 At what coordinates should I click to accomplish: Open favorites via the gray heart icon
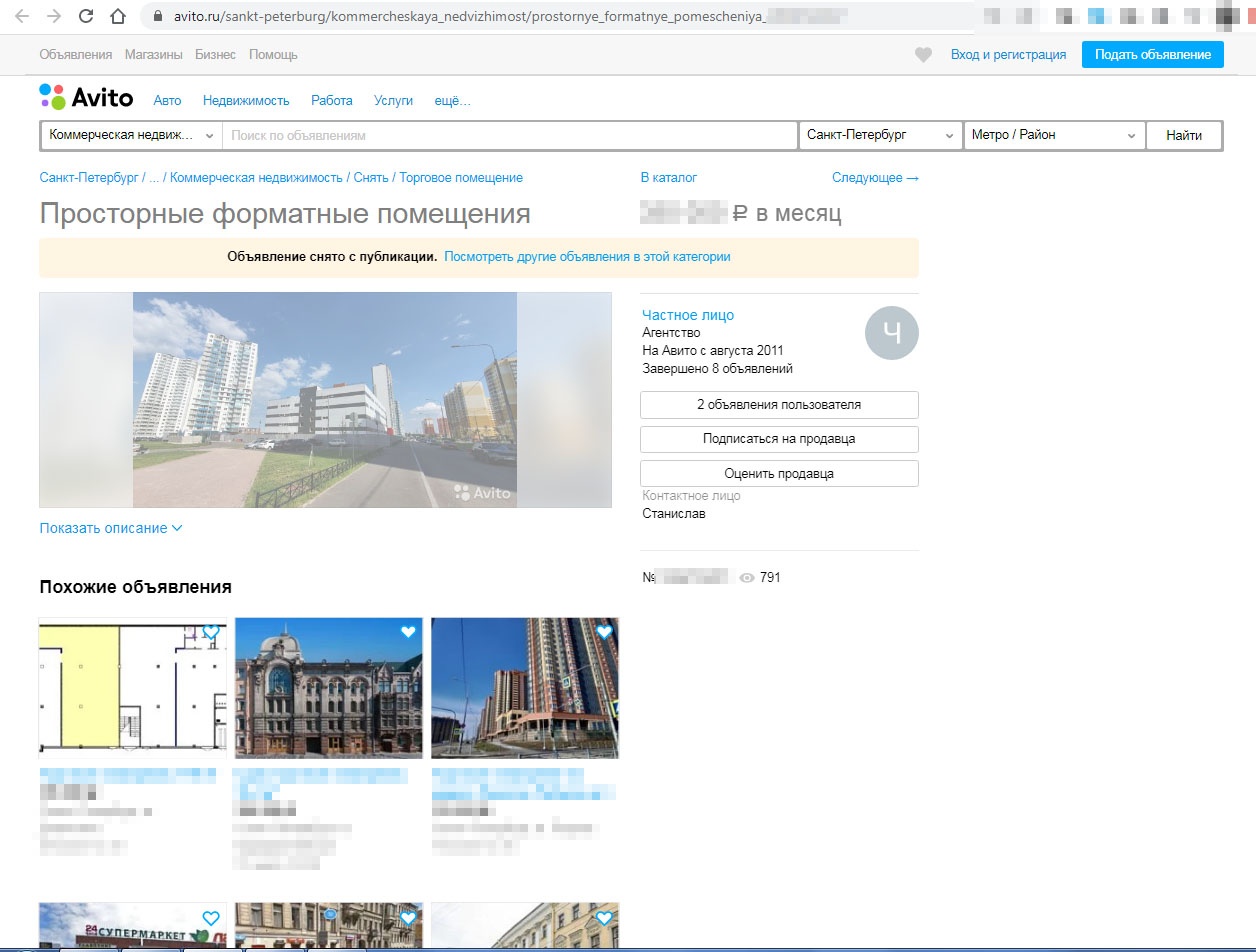[x=923, y=55]
